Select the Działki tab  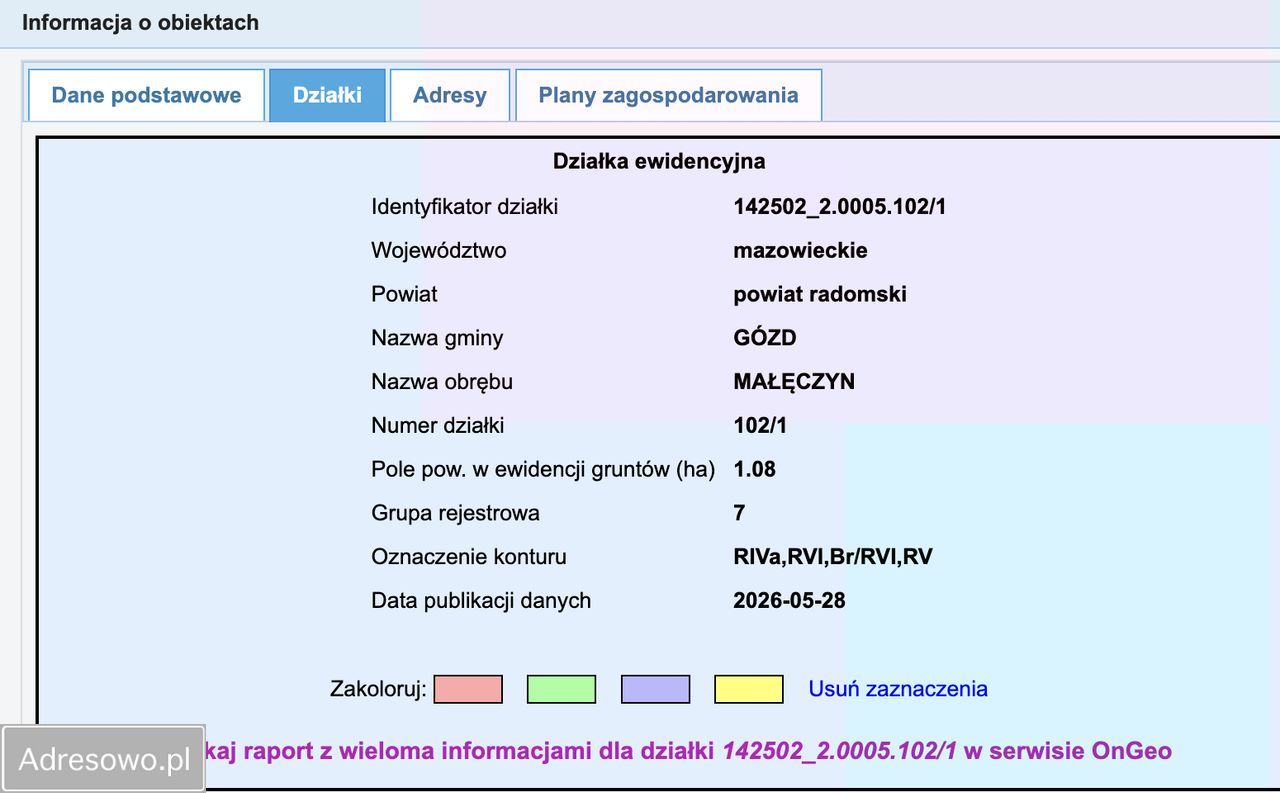(x=327, y=96)
